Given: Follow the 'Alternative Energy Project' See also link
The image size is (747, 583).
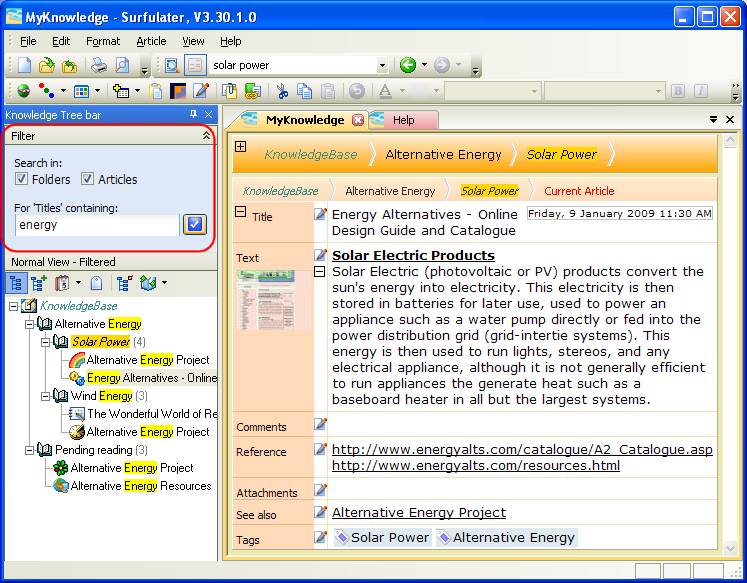Looking at the screenshot, I should [x=419, y=513].
